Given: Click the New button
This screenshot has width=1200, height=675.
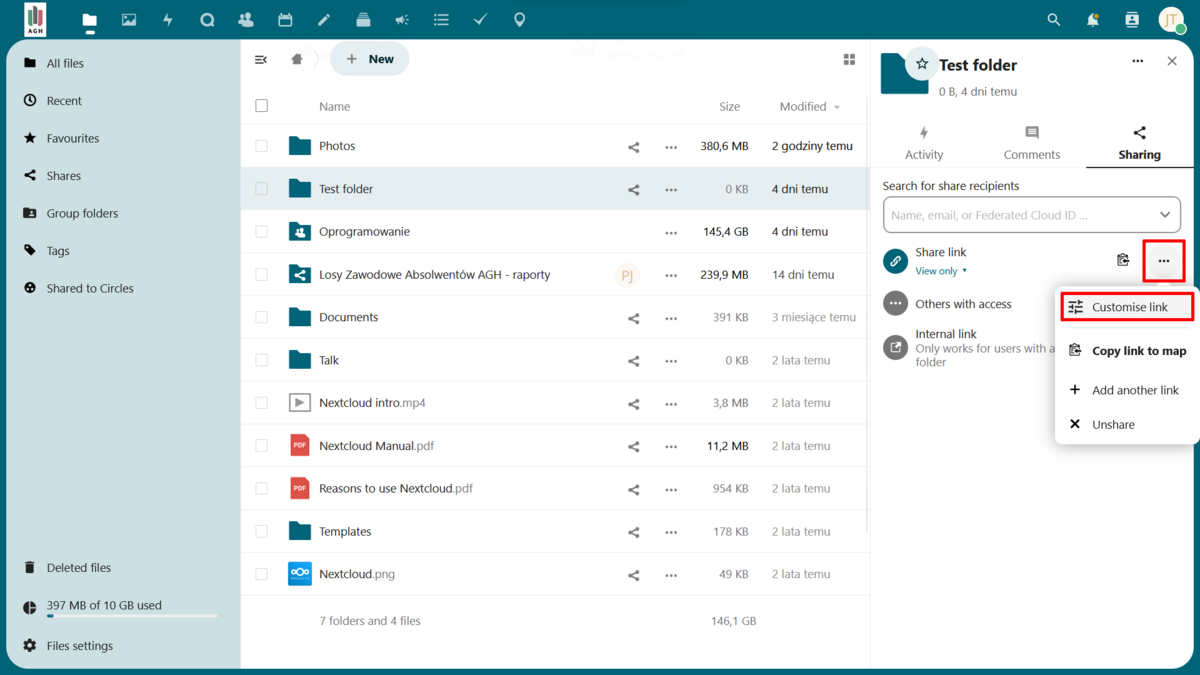Looking at the screenshot, I should [x=370, y=59].
